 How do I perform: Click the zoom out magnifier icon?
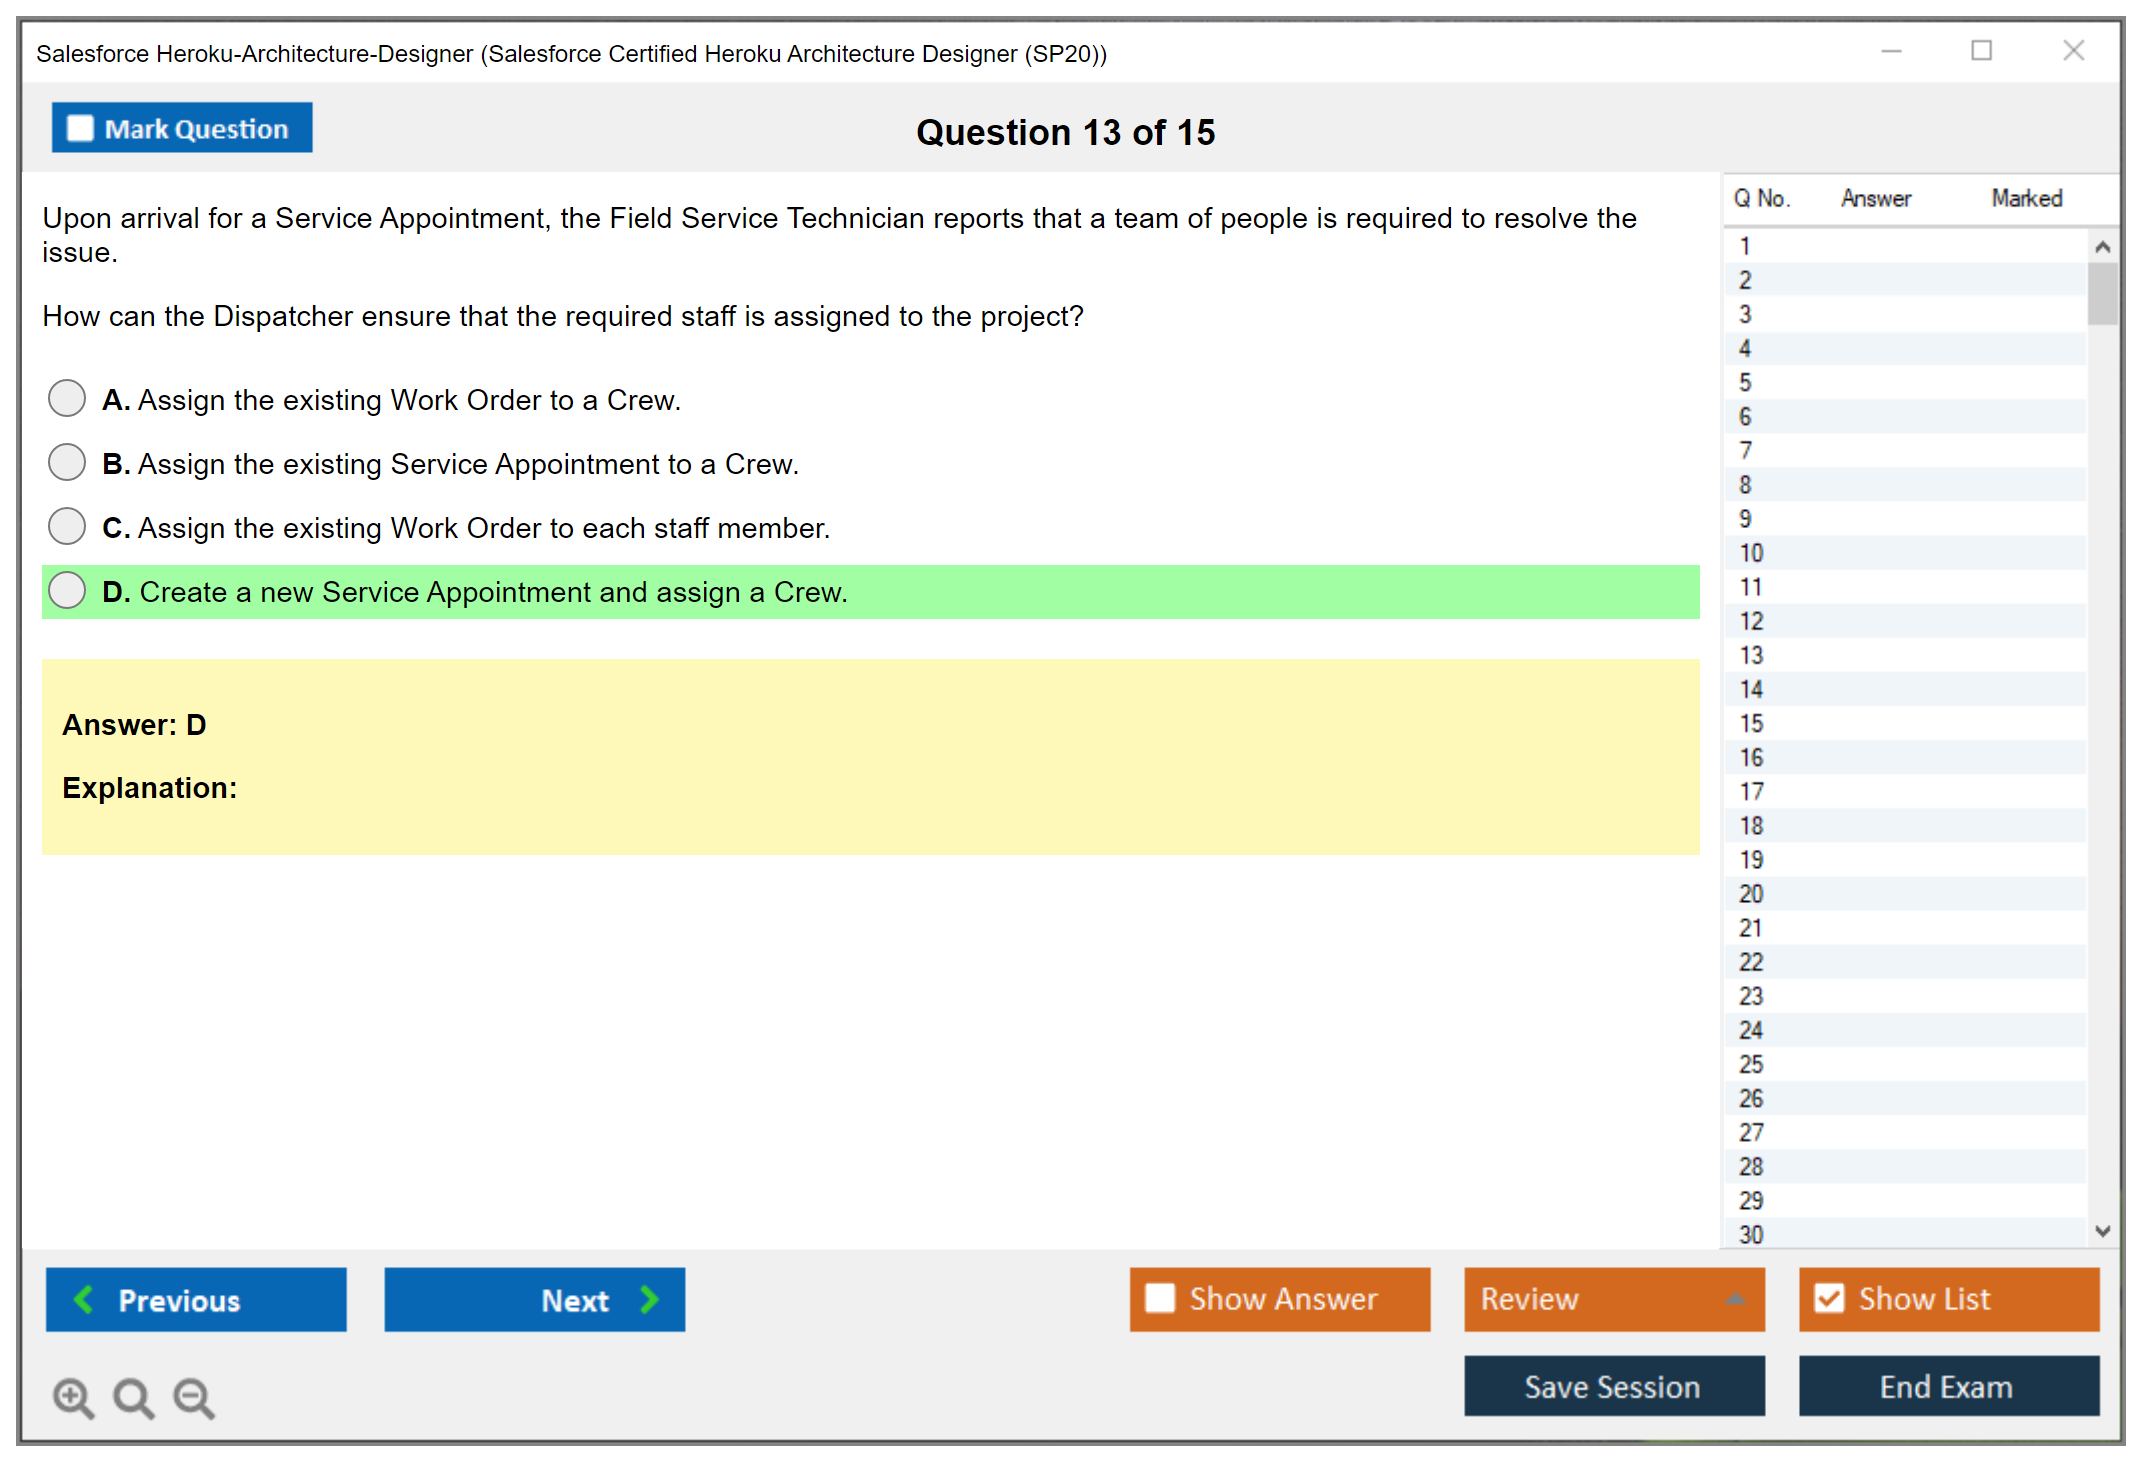[x=194, y=1397]
